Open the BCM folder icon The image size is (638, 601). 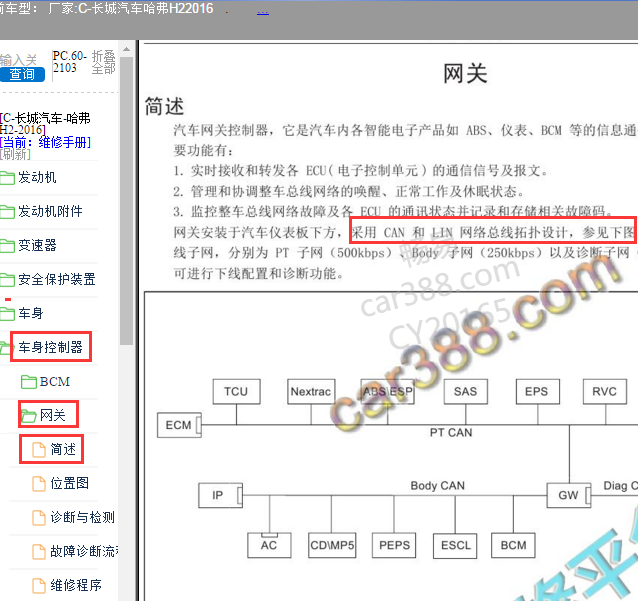(x=29, y=382)
